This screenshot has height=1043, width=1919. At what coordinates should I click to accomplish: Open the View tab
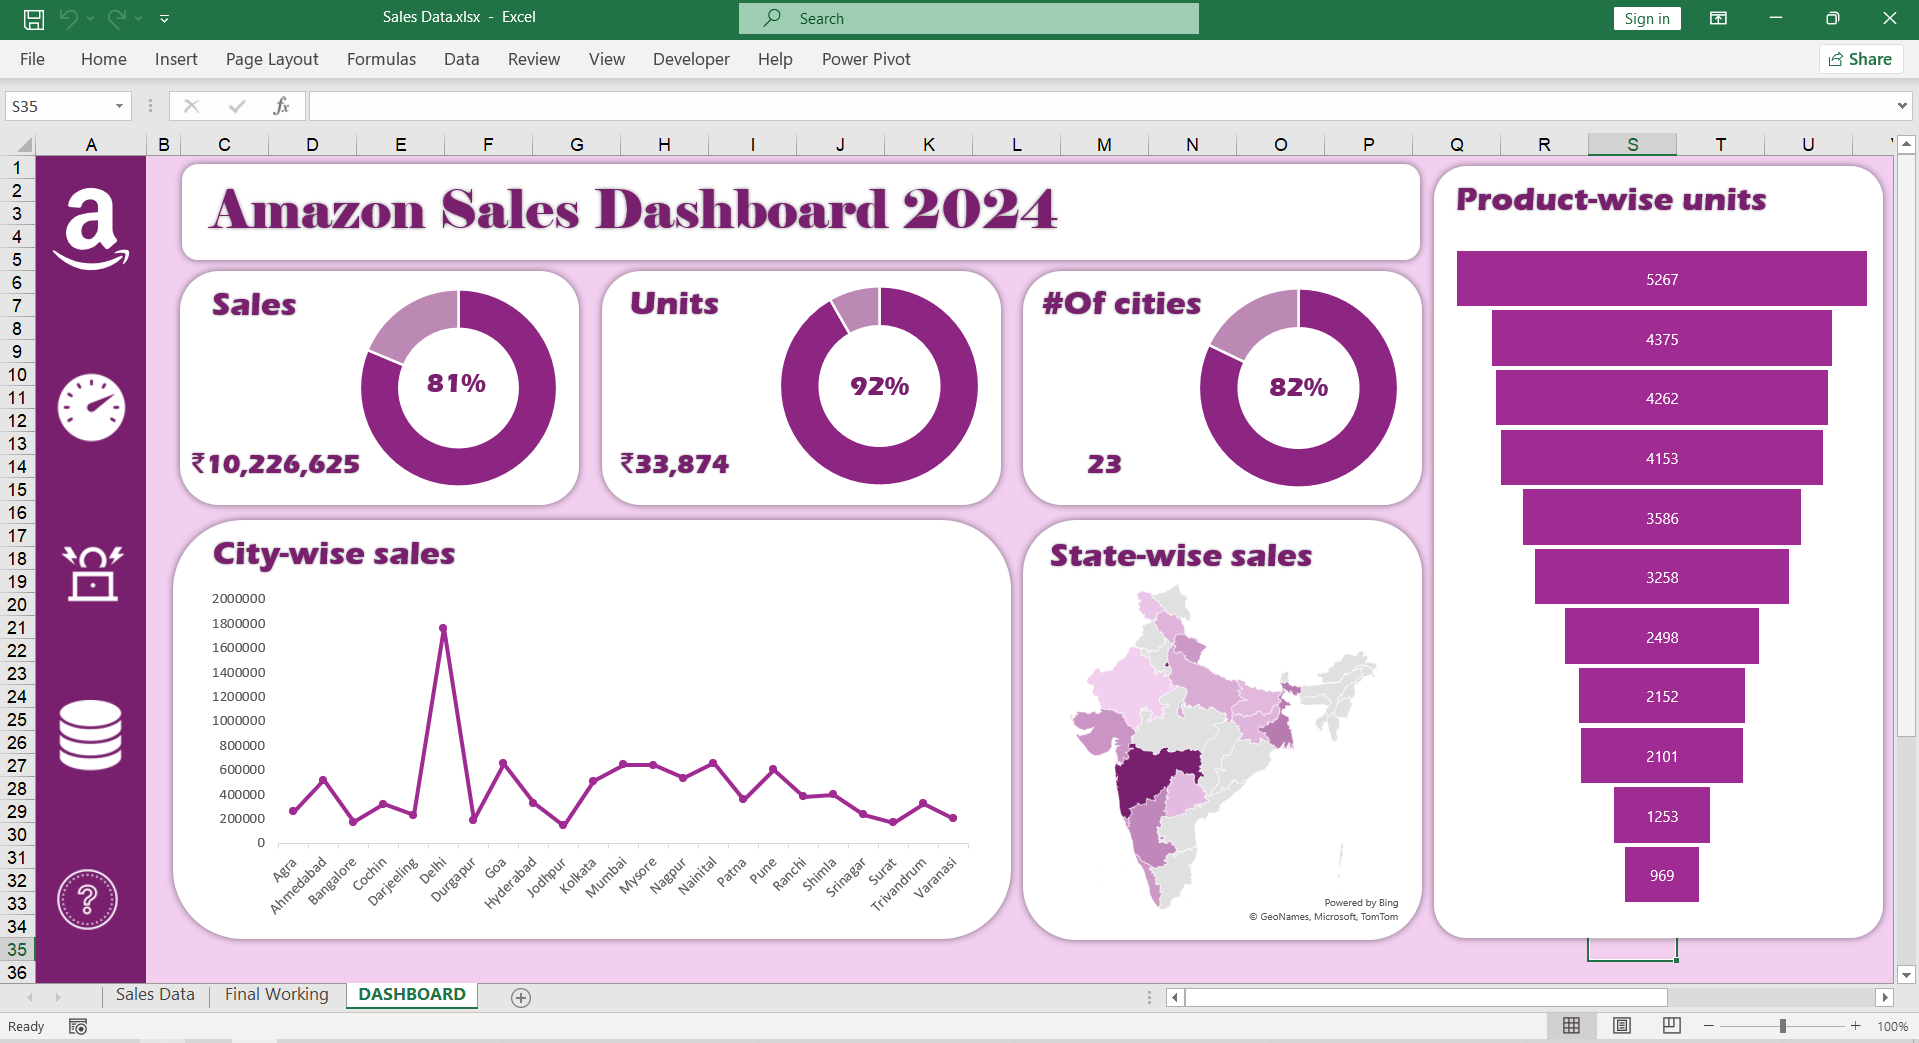point(607,59)
